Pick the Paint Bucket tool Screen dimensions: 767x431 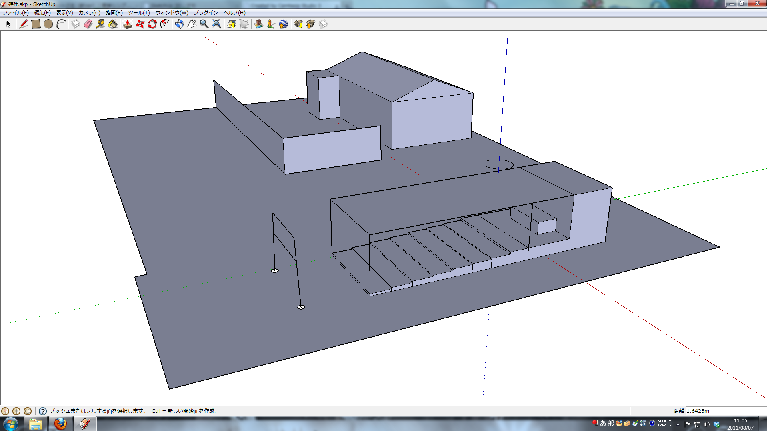[x=113, y=24]
